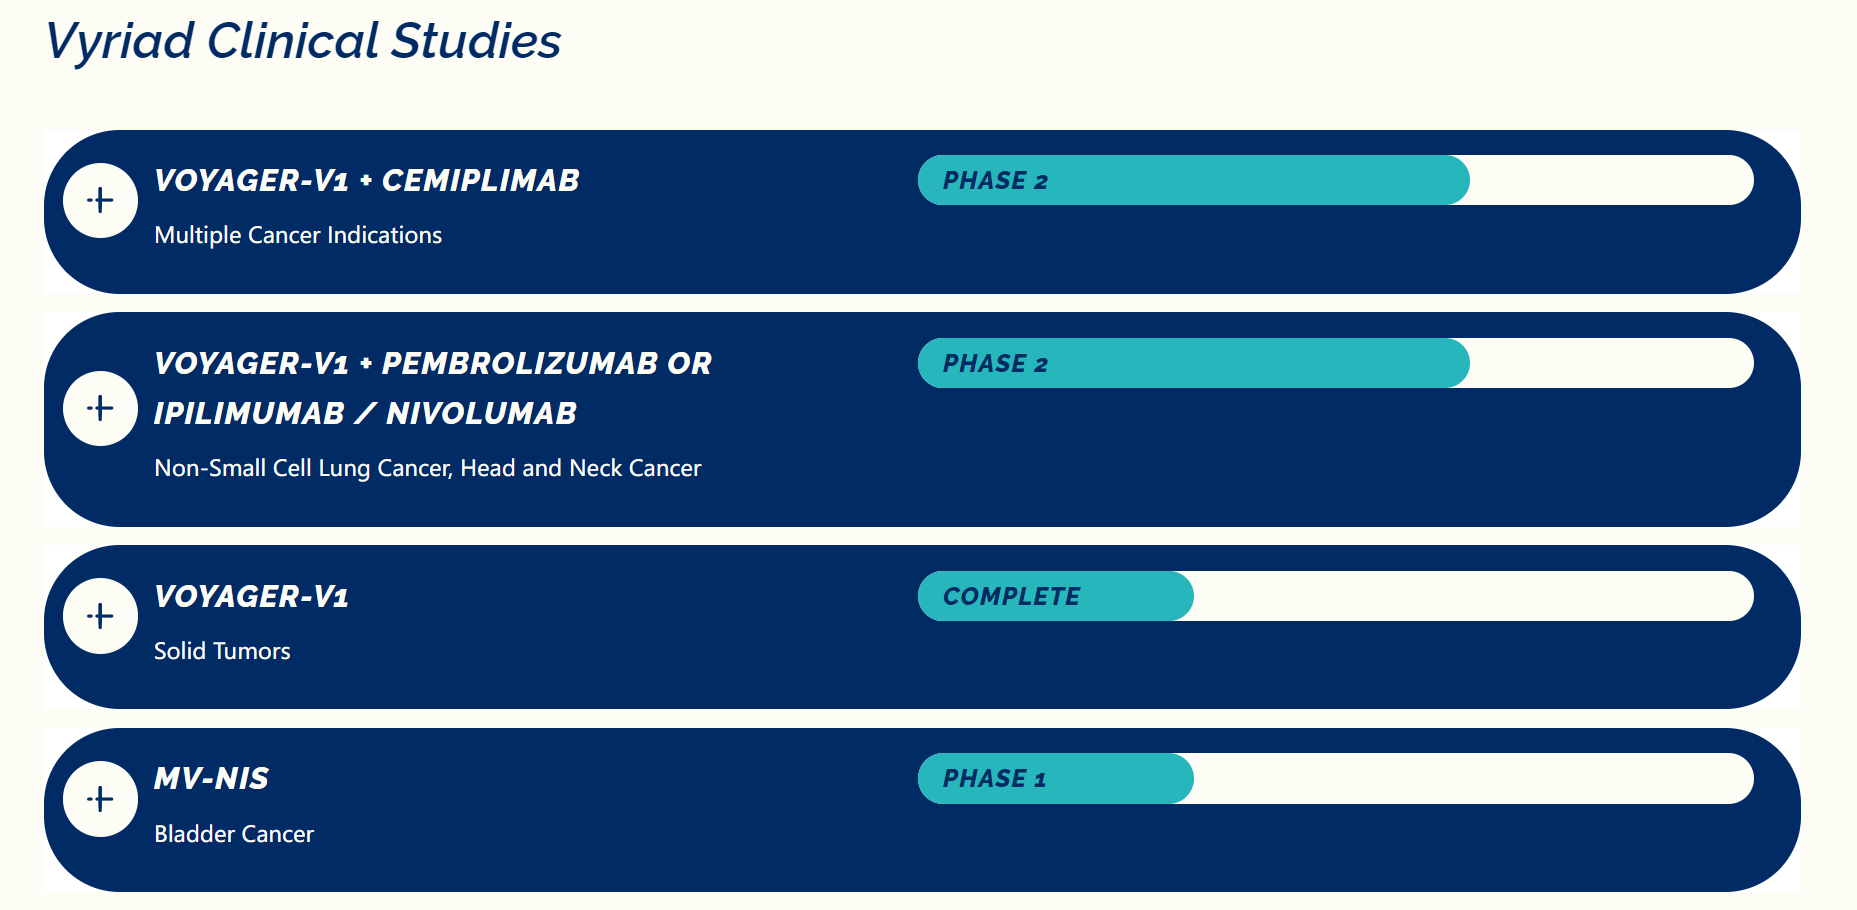Select the Bladder Cancer indication text
1857x910 pixels.
click(x=234, y=834)
